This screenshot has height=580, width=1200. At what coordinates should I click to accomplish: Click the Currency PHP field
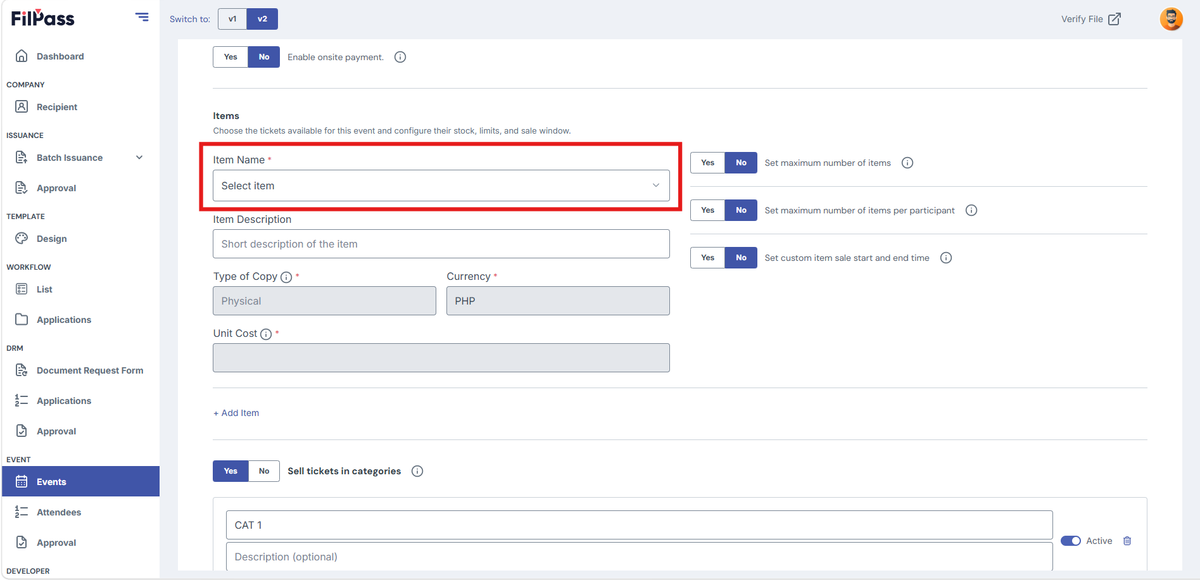pos(558,301)
